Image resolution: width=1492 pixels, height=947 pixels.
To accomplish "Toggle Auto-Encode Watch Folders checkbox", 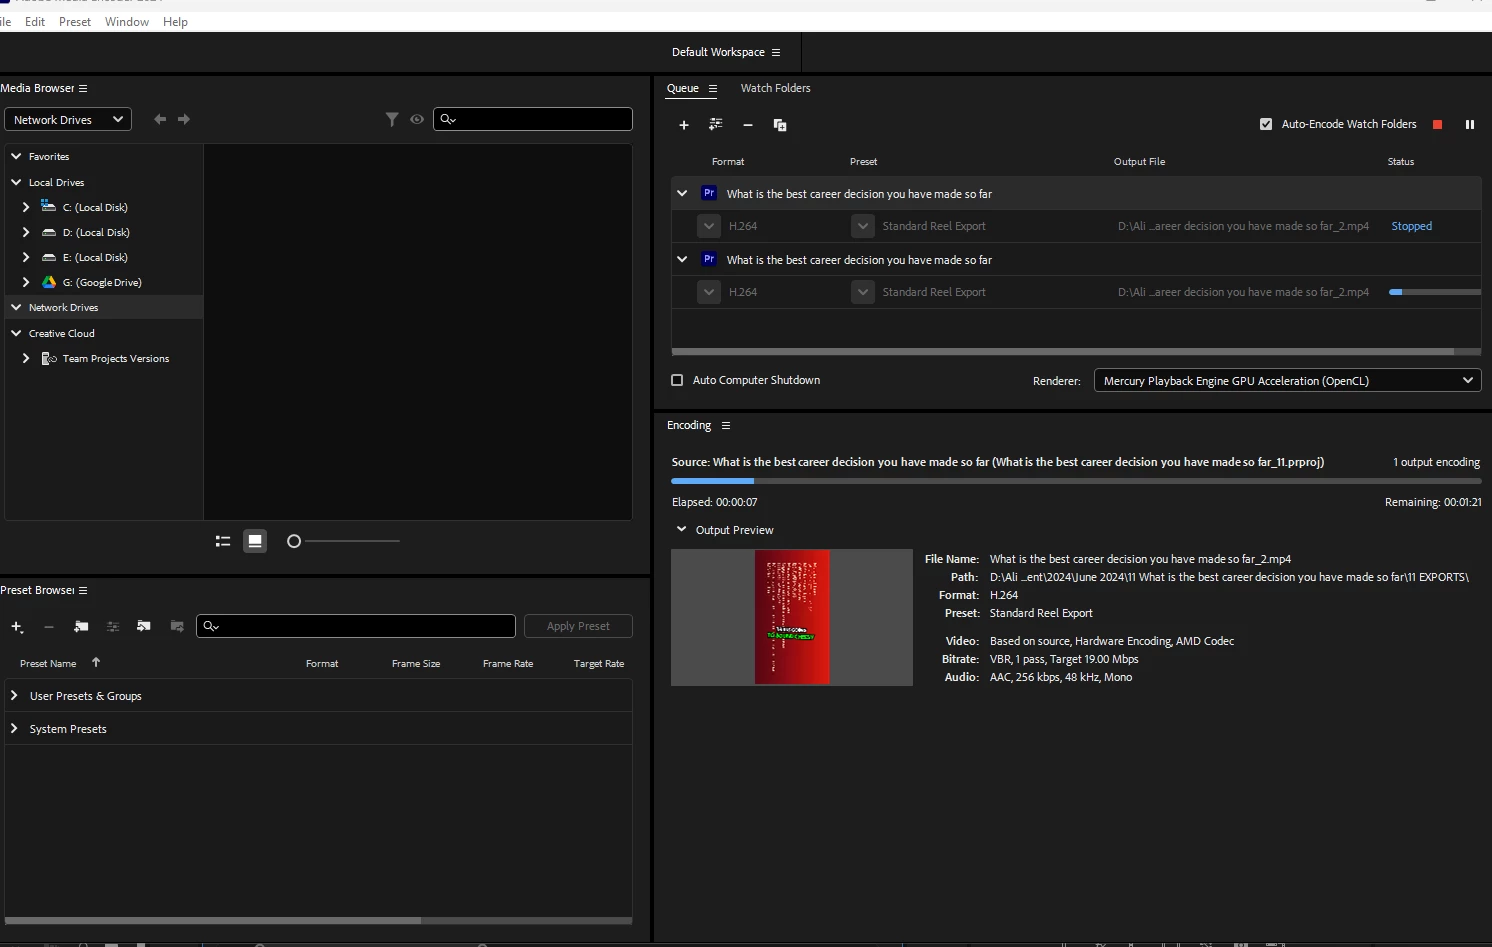I will 1266,124.
